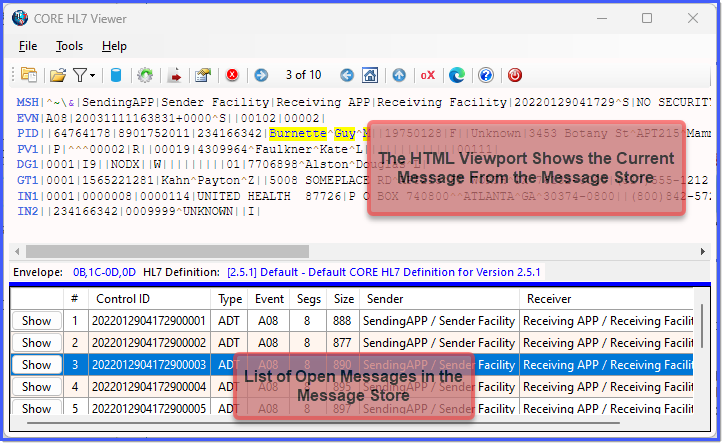724x445 pixels.
Task: Click the blue database cylinder icon
Action: 116,75
